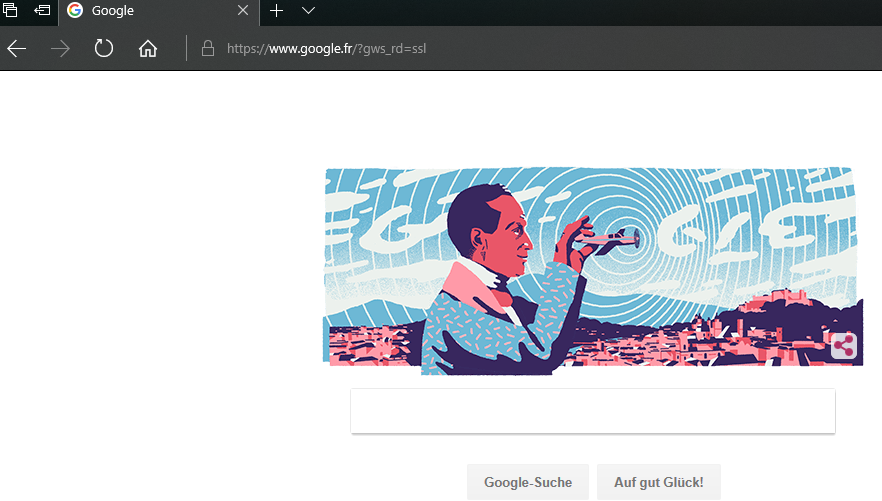Viewport: 882px width, 501px height.
Task: Share the Google doodle
Action: (x=843, y=346)
